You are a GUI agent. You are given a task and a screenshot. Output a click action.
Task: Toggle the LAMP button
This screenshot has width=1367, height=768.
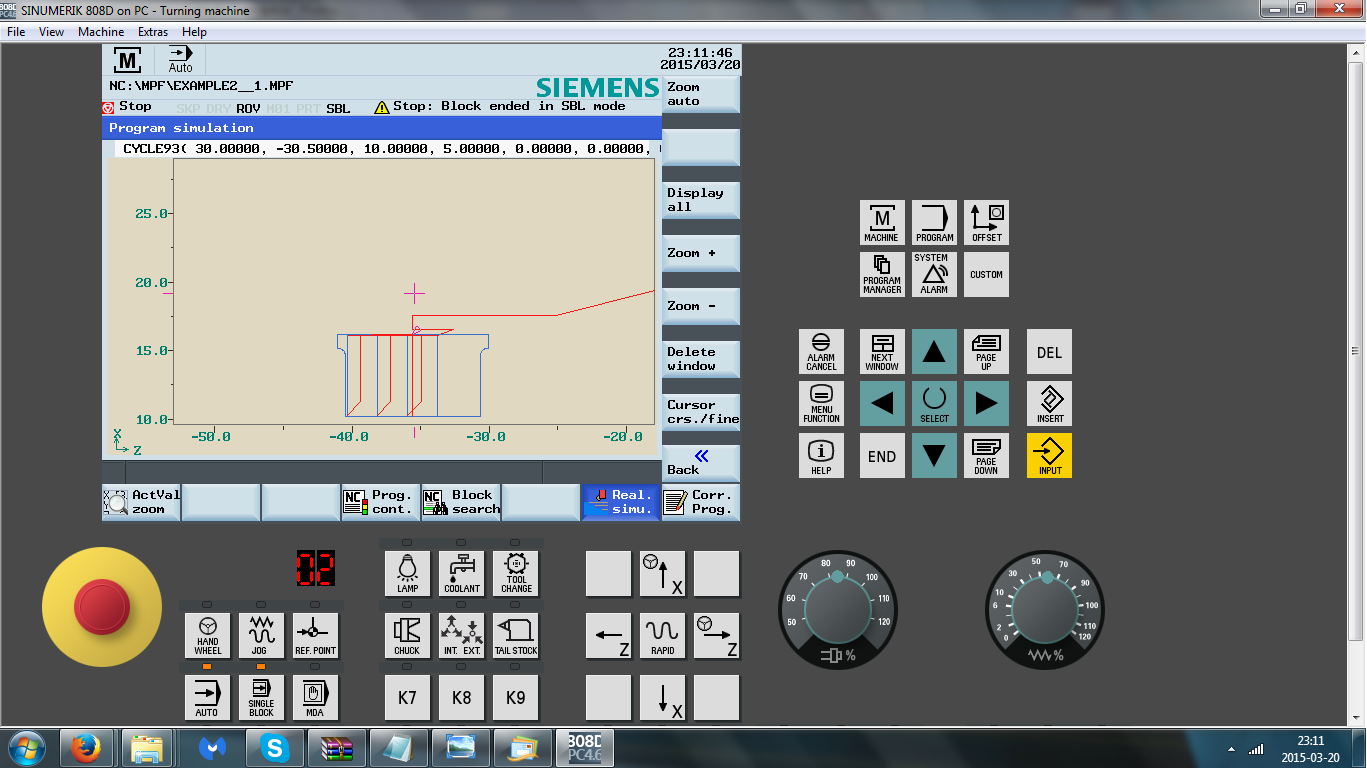(407, 574)
